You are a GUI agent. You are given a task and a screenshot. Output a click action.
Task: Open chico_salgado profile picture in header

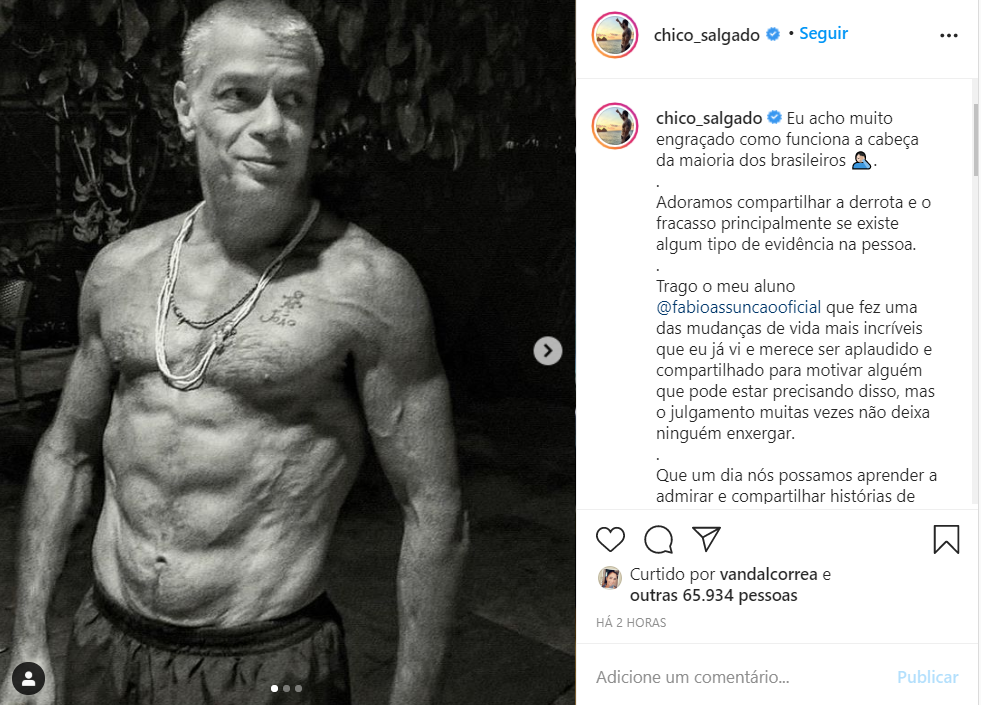pyautogui.click(x=615, y=35)
